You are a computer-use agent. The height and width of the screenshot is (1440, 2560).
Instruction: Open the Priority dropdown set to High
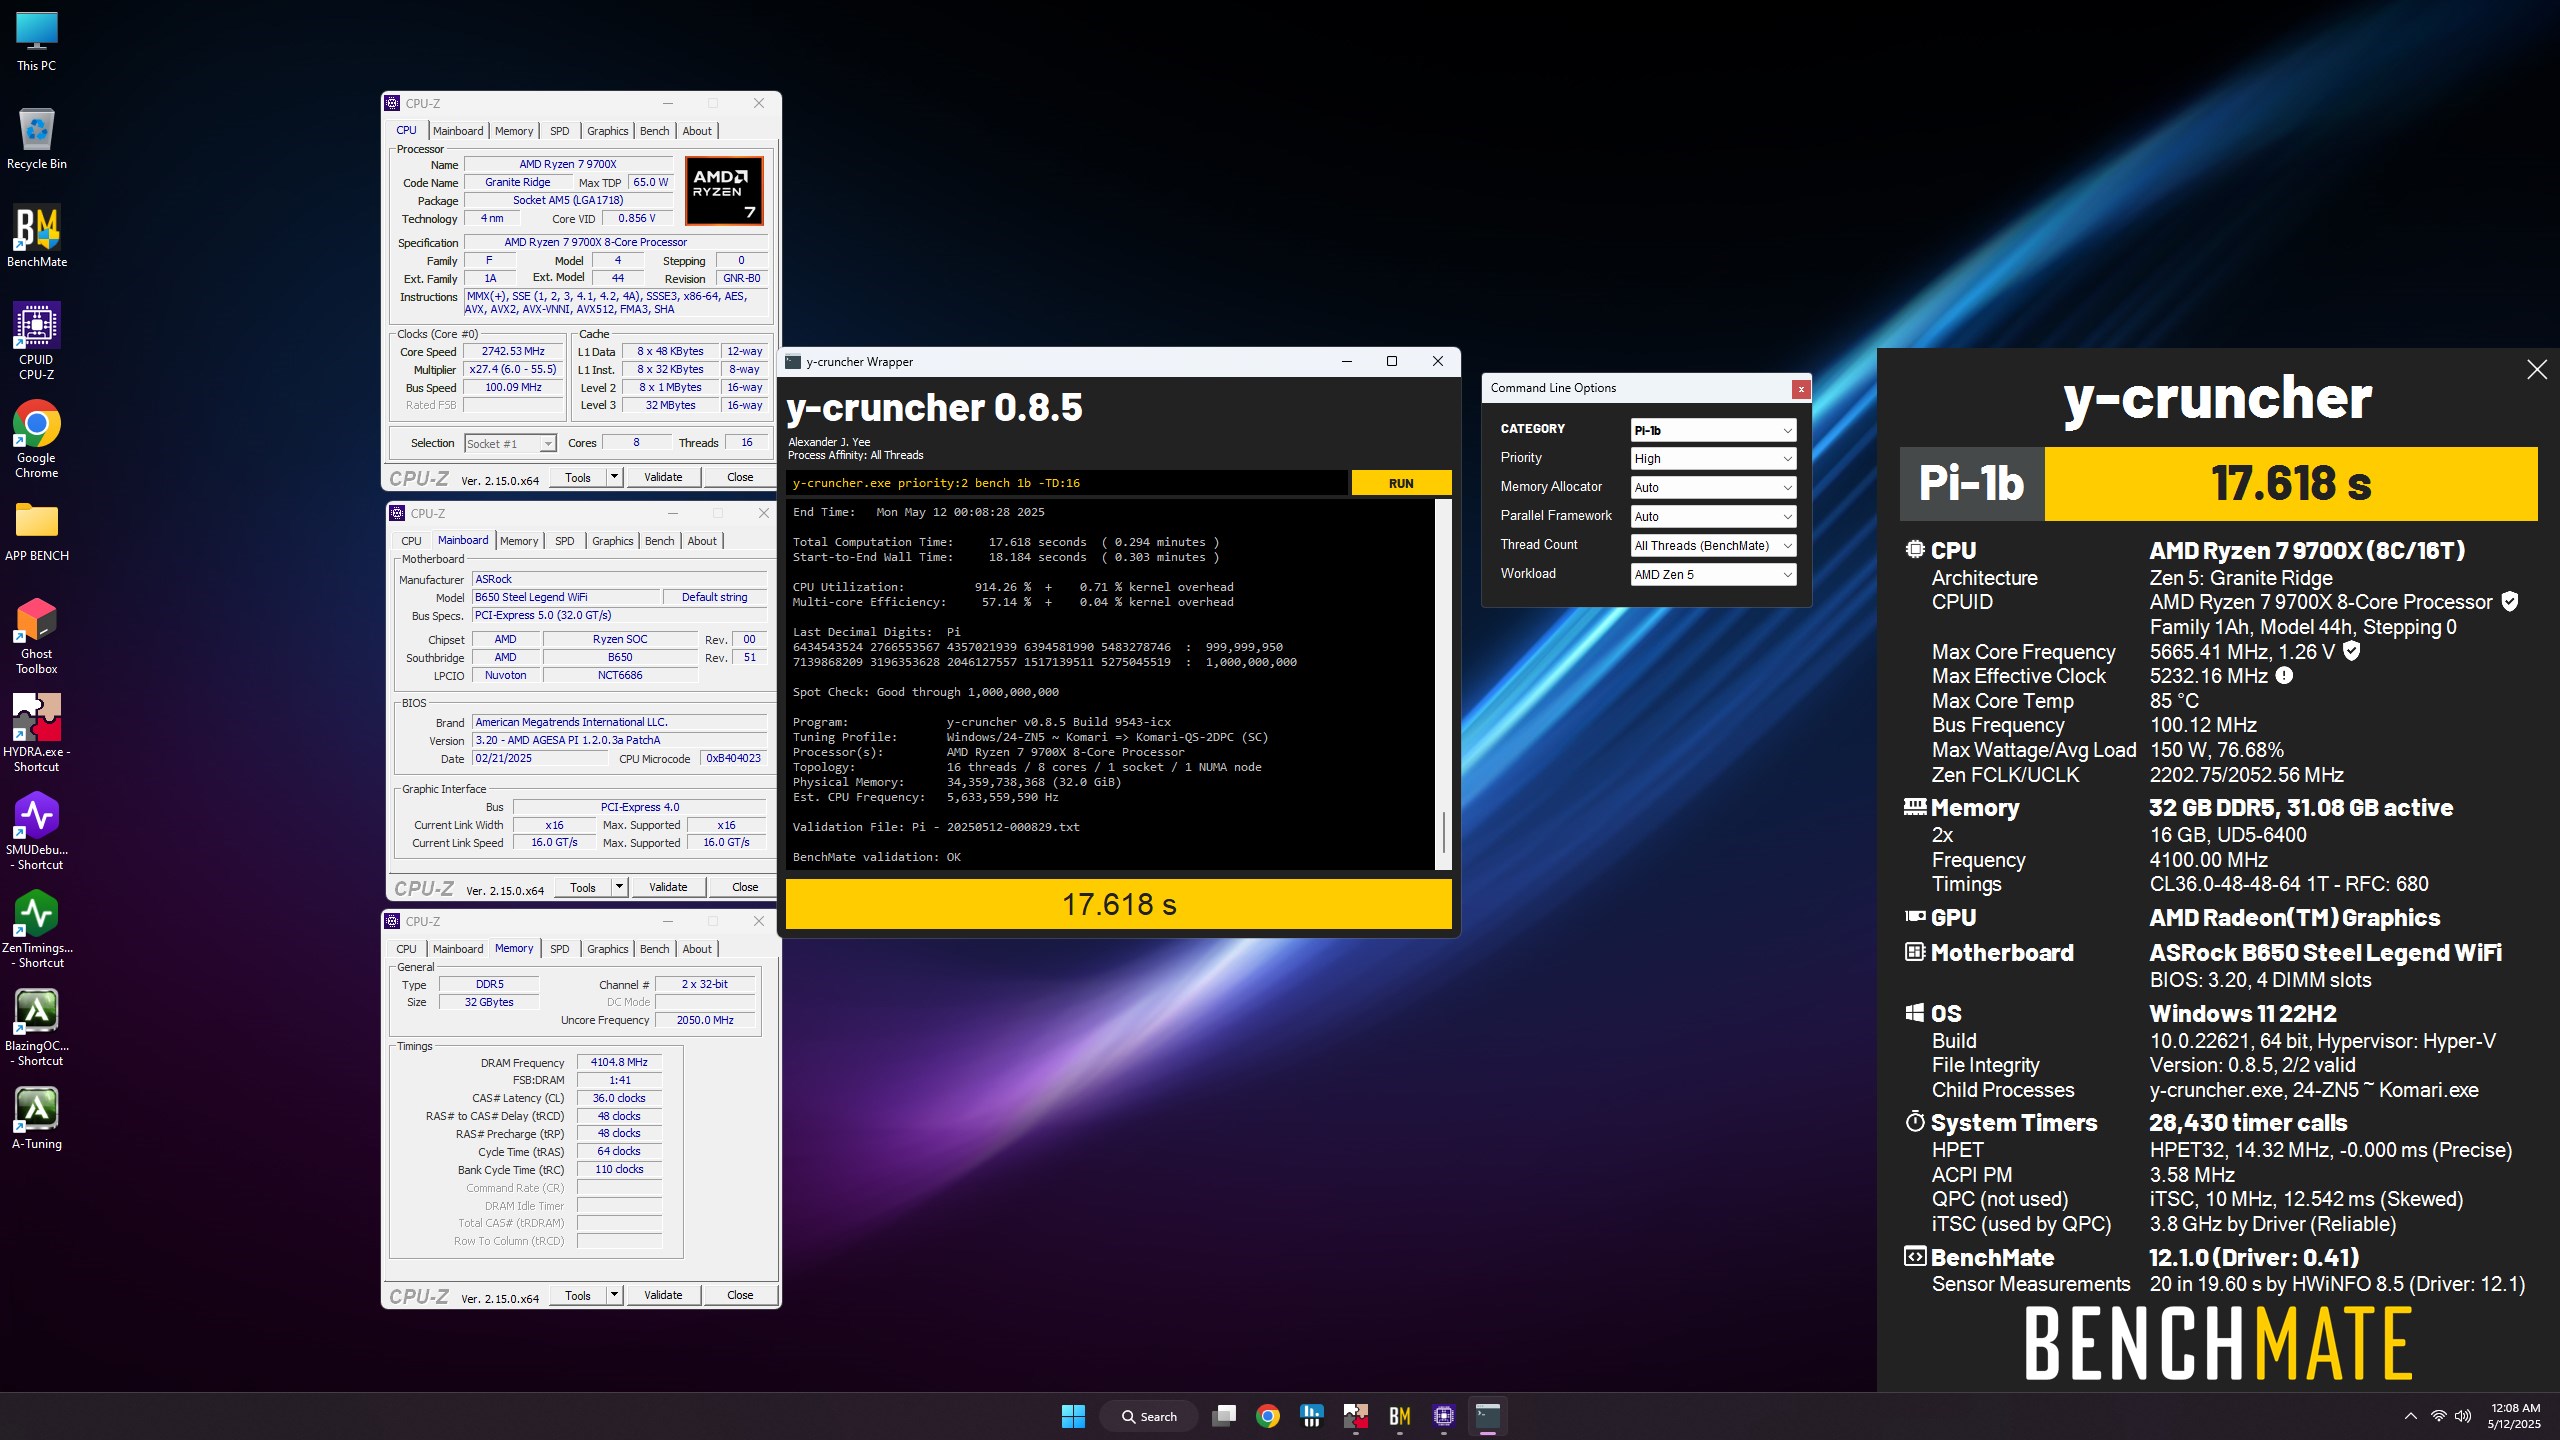[x=1713, y=459]
